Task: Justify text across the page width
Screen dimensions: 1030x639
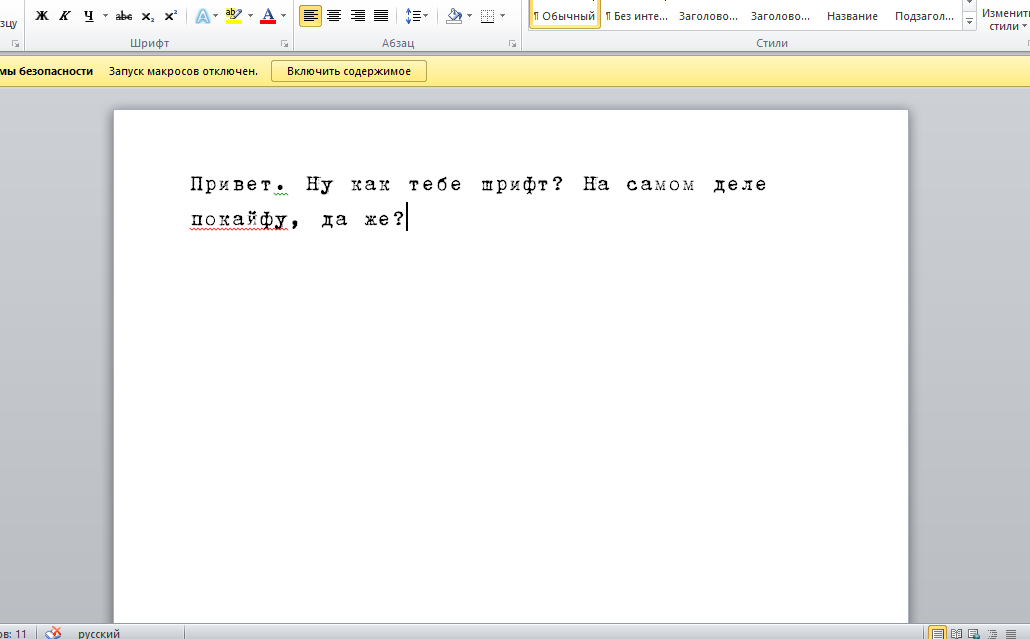Action: coord(380,16)
